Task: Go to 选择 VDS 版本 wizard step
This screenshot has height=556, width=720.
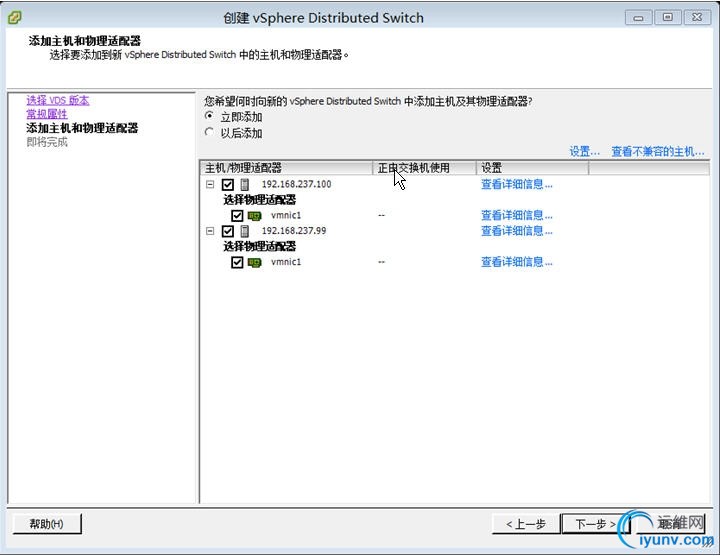Action: (58, 100)
